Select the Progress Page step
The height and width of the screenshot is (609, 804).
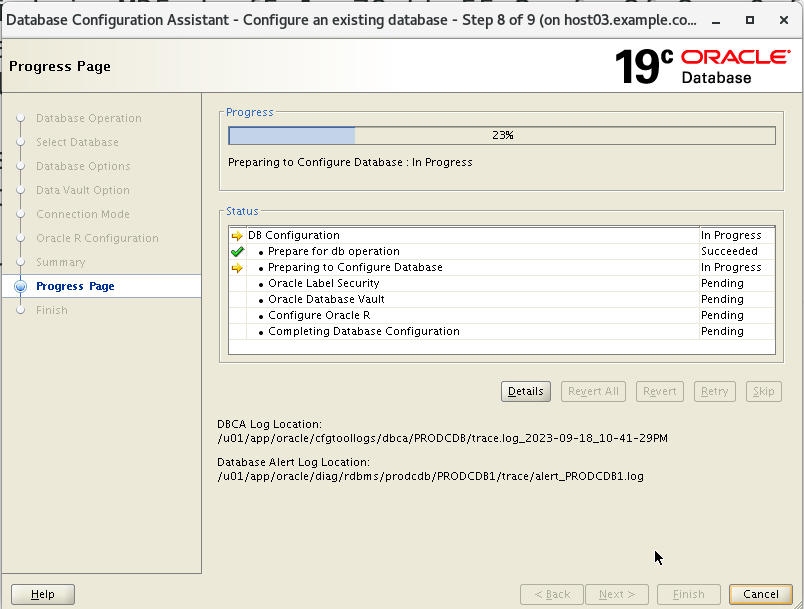tap(75, 286)
